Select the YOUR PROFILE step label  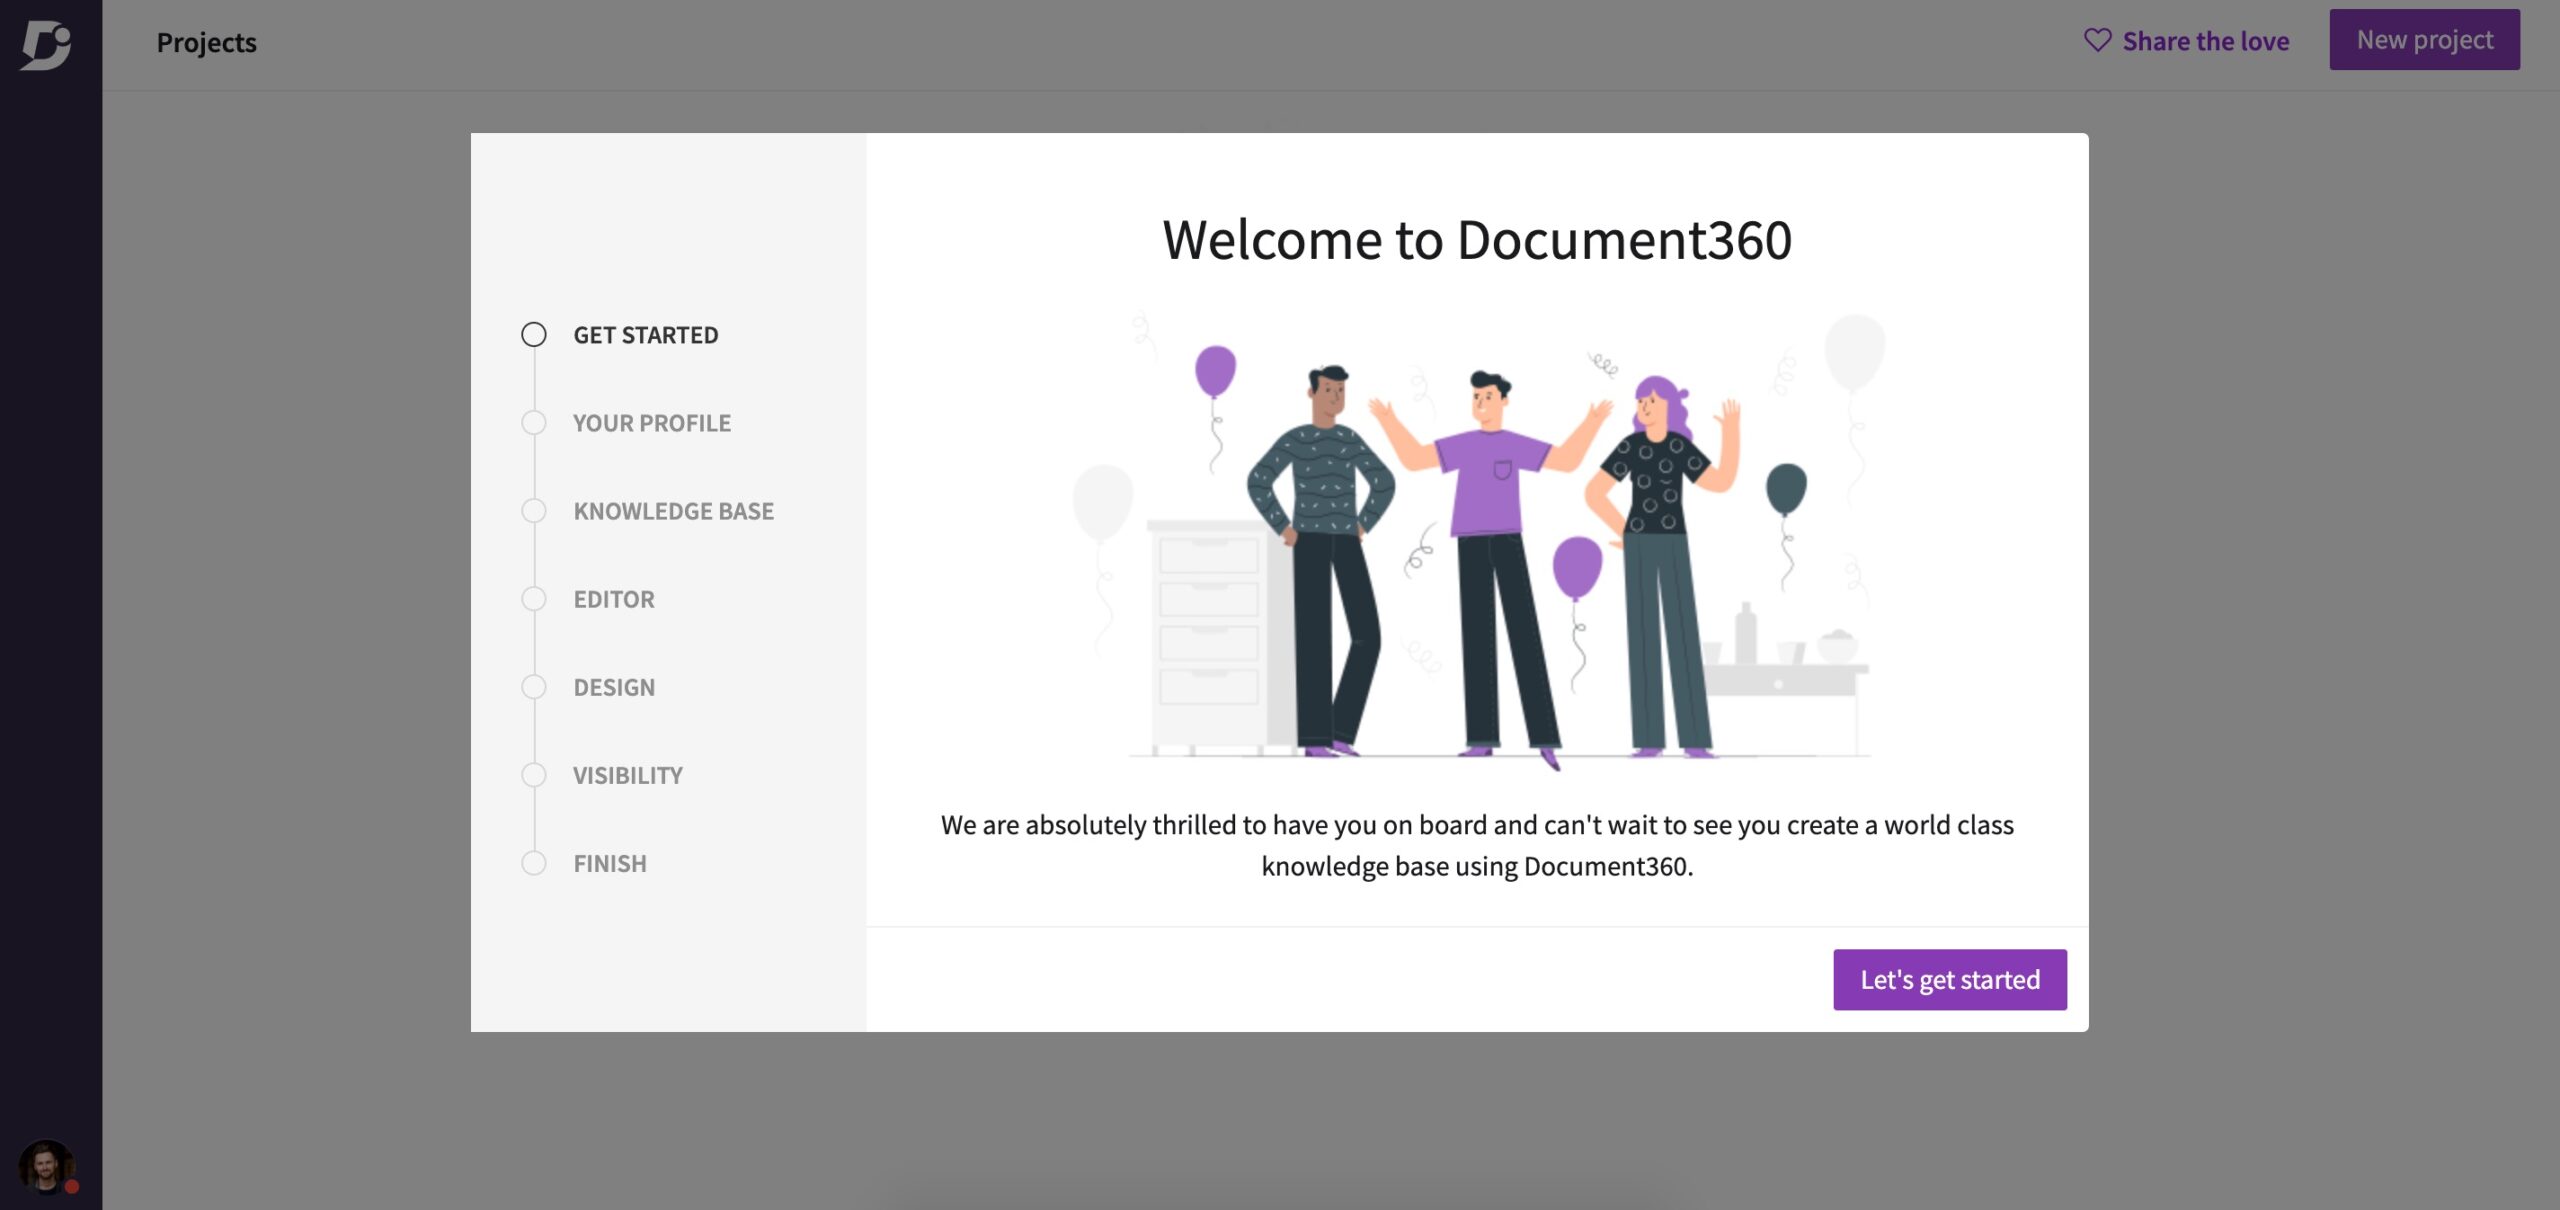pos(651,423)
